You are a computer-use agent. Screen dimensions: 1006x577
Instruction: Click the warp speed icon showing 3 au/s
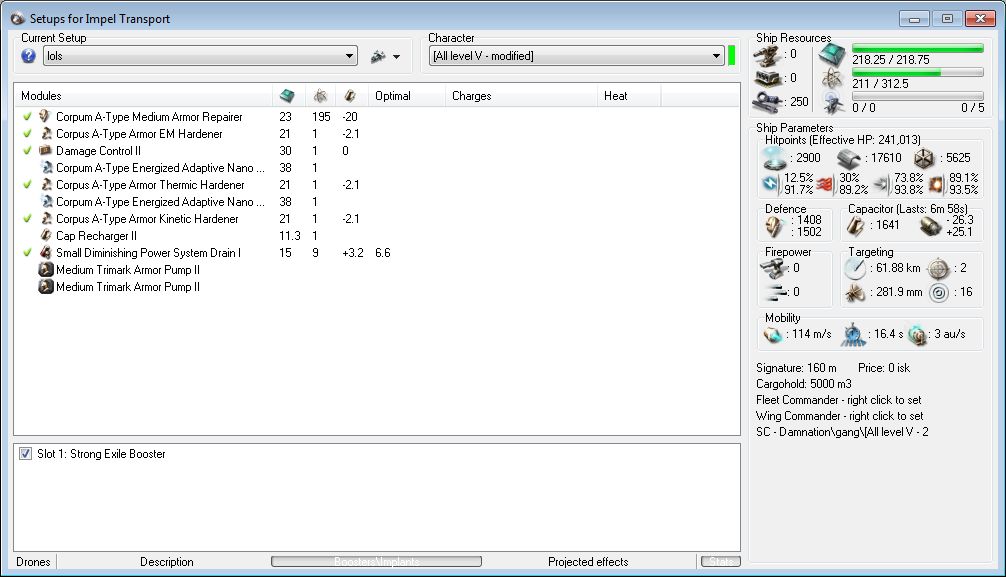[x=917, y=334]
